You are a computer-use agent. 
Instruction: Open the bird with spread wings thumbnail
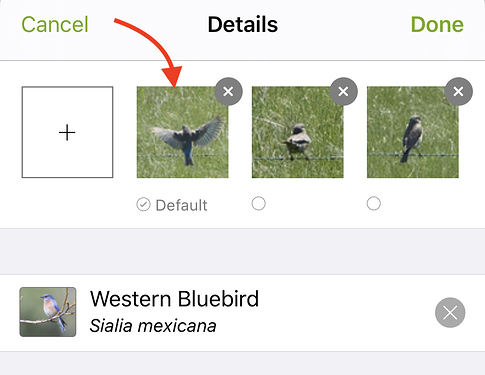pyautogui.click(x=182, y=132)
